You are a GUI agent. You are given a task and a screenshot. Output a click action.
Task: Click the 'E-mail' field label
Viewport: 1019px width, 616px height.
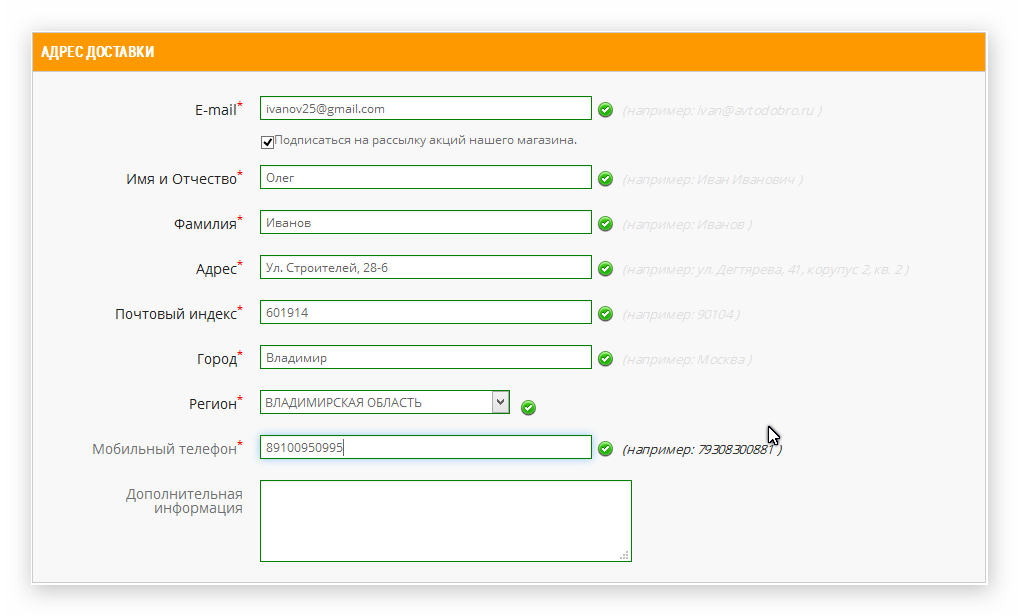click(x=216, y=110)
